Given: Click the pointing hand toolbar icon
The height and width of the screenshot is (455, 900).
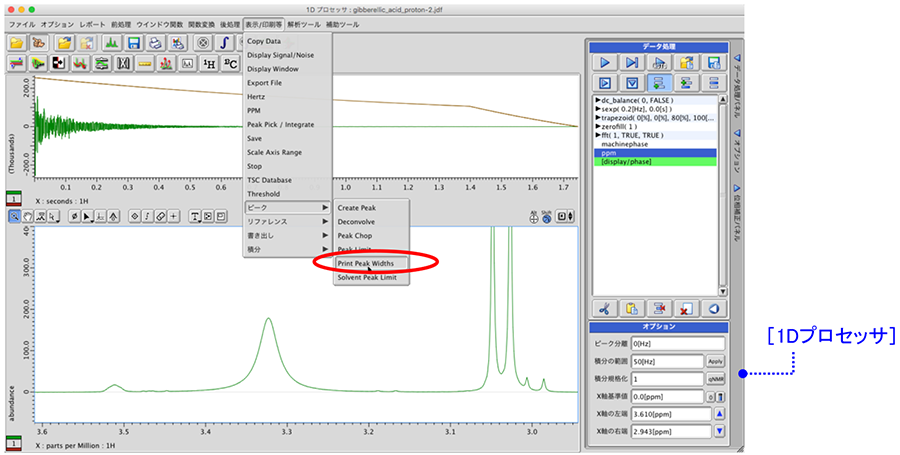Looking at the screenshot, I should click(38, 43).
